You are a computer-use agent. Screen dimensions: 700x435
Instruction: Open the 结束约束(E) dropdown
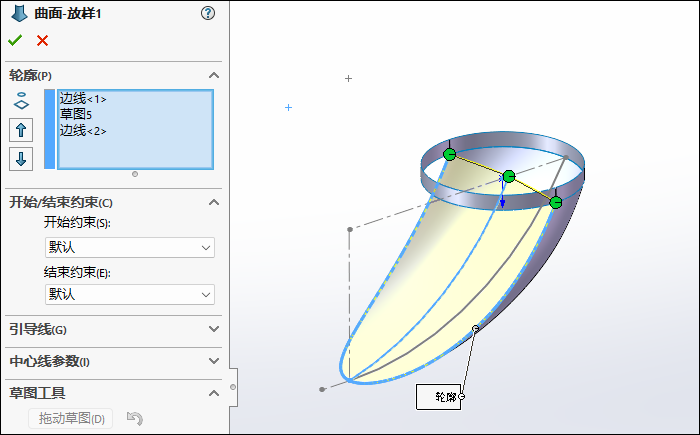130,294
